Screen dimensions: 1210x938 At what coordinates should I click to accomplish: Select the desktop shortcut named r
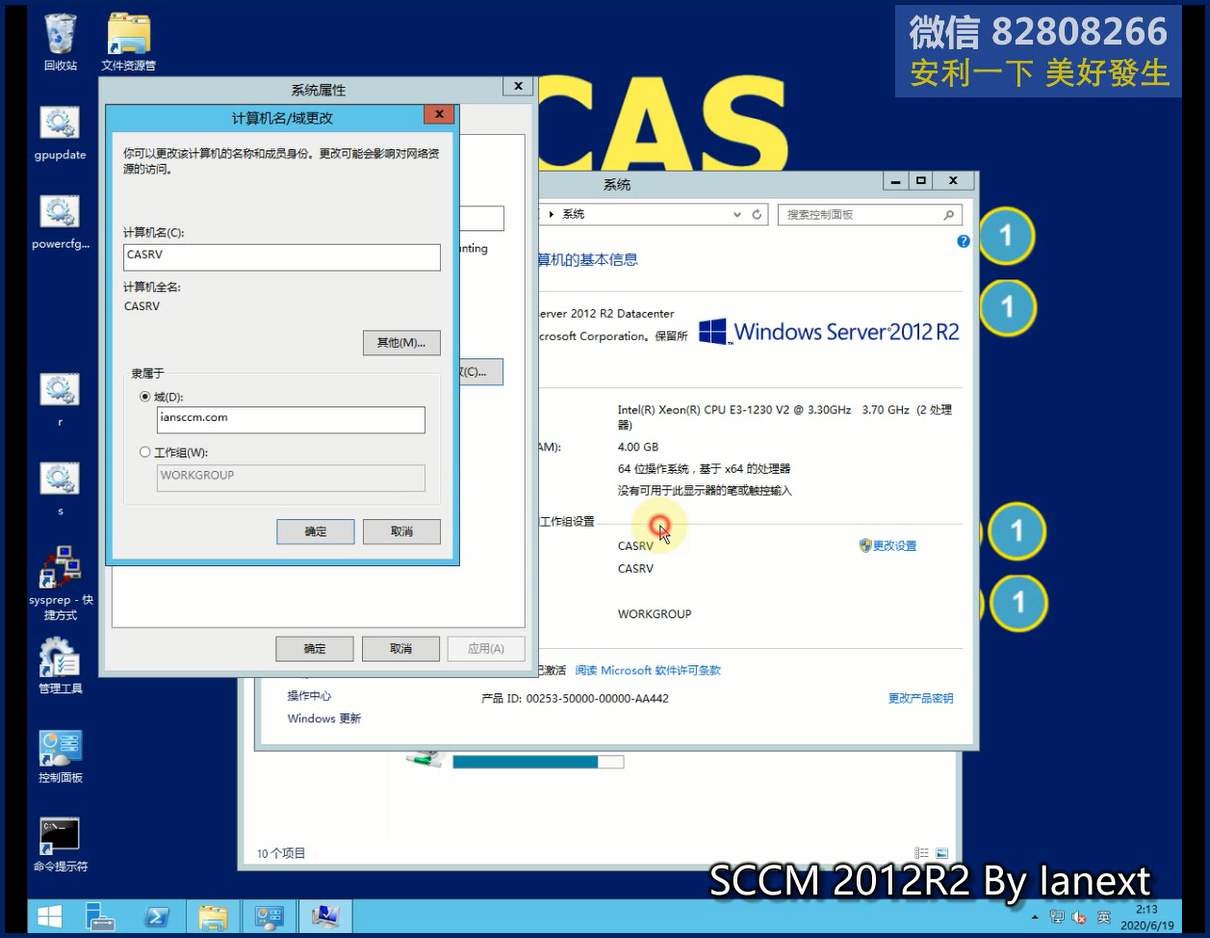coord(60,400)
